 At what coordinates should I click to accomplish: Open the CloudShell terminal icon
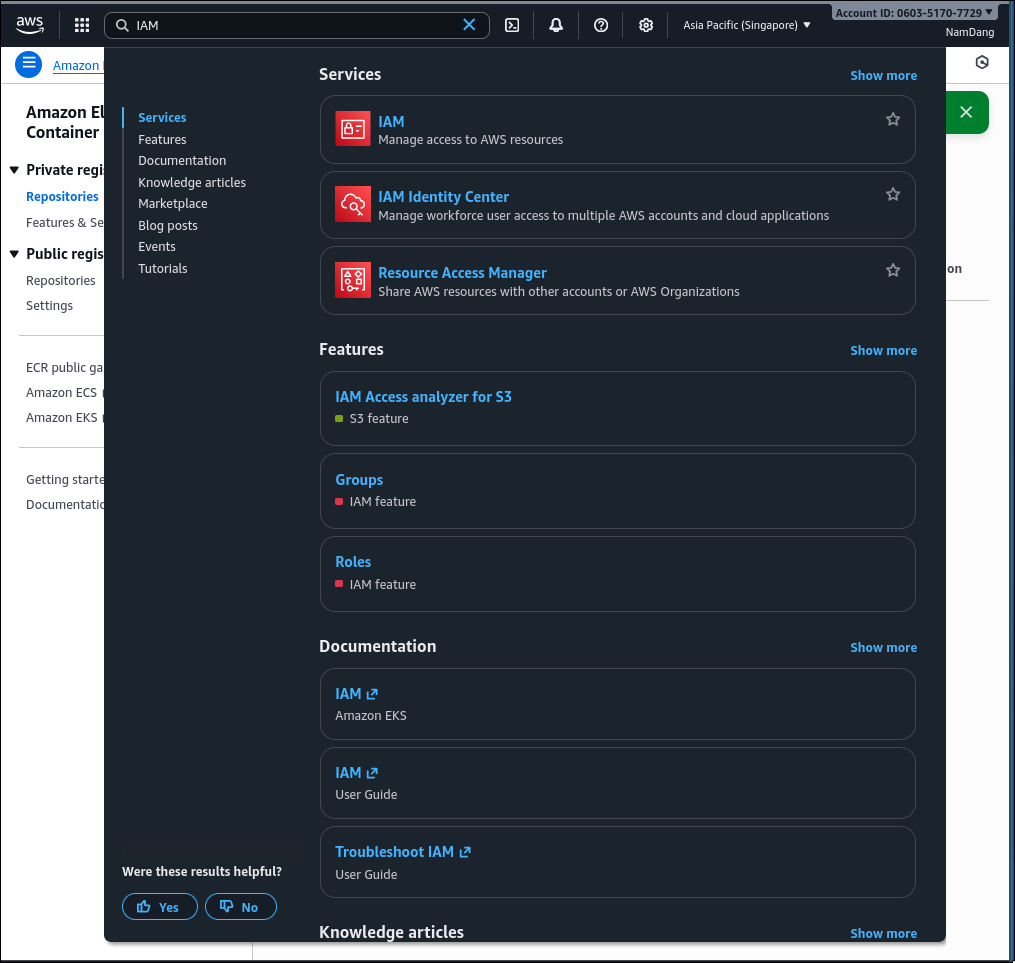point(511,24)
